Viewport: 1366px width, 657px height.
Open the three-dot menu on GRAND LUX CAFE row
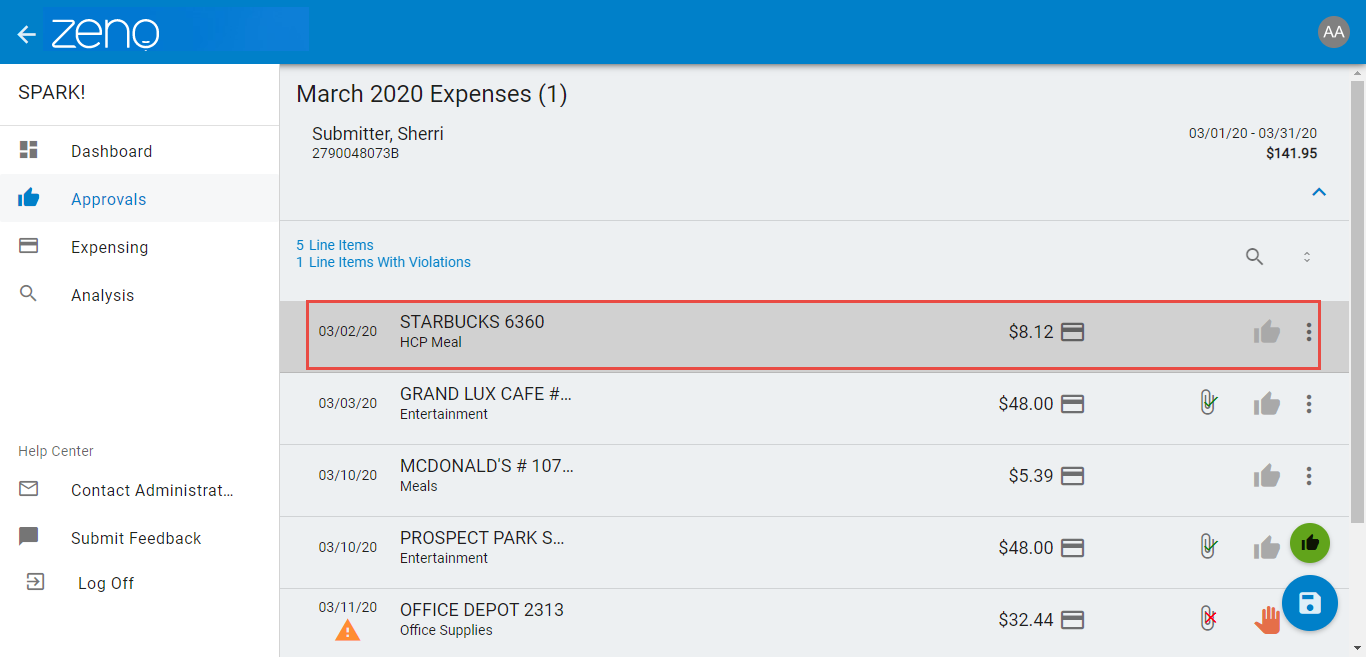[1309, 403]
